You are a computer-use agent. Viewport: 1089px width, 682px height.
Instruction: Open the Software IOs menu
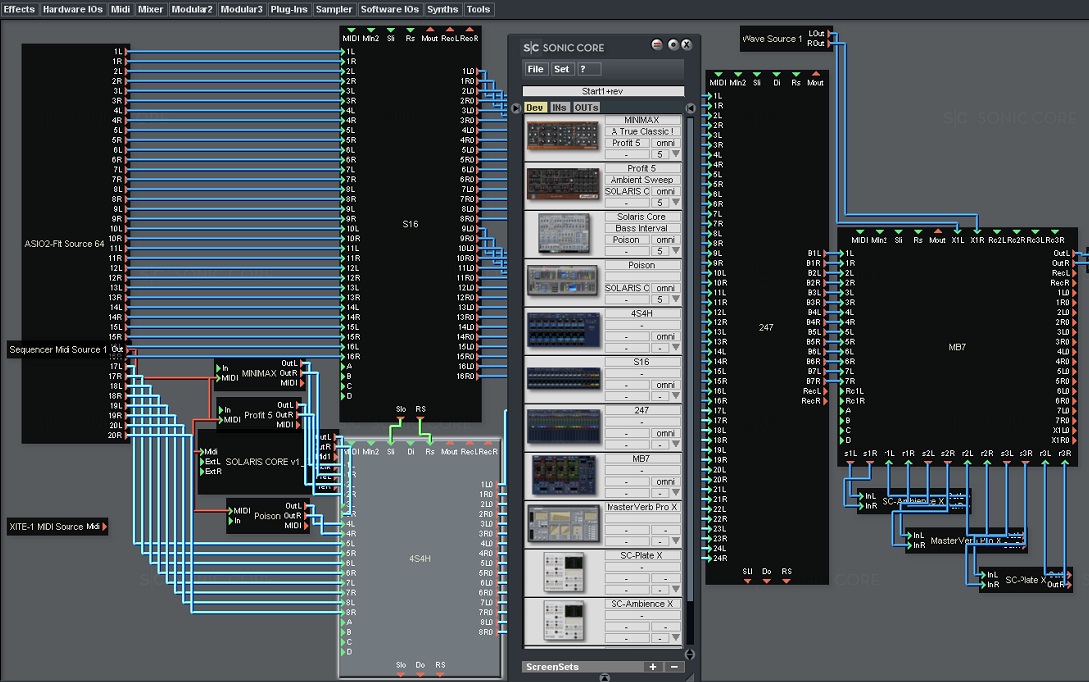(x=390, y=9)
